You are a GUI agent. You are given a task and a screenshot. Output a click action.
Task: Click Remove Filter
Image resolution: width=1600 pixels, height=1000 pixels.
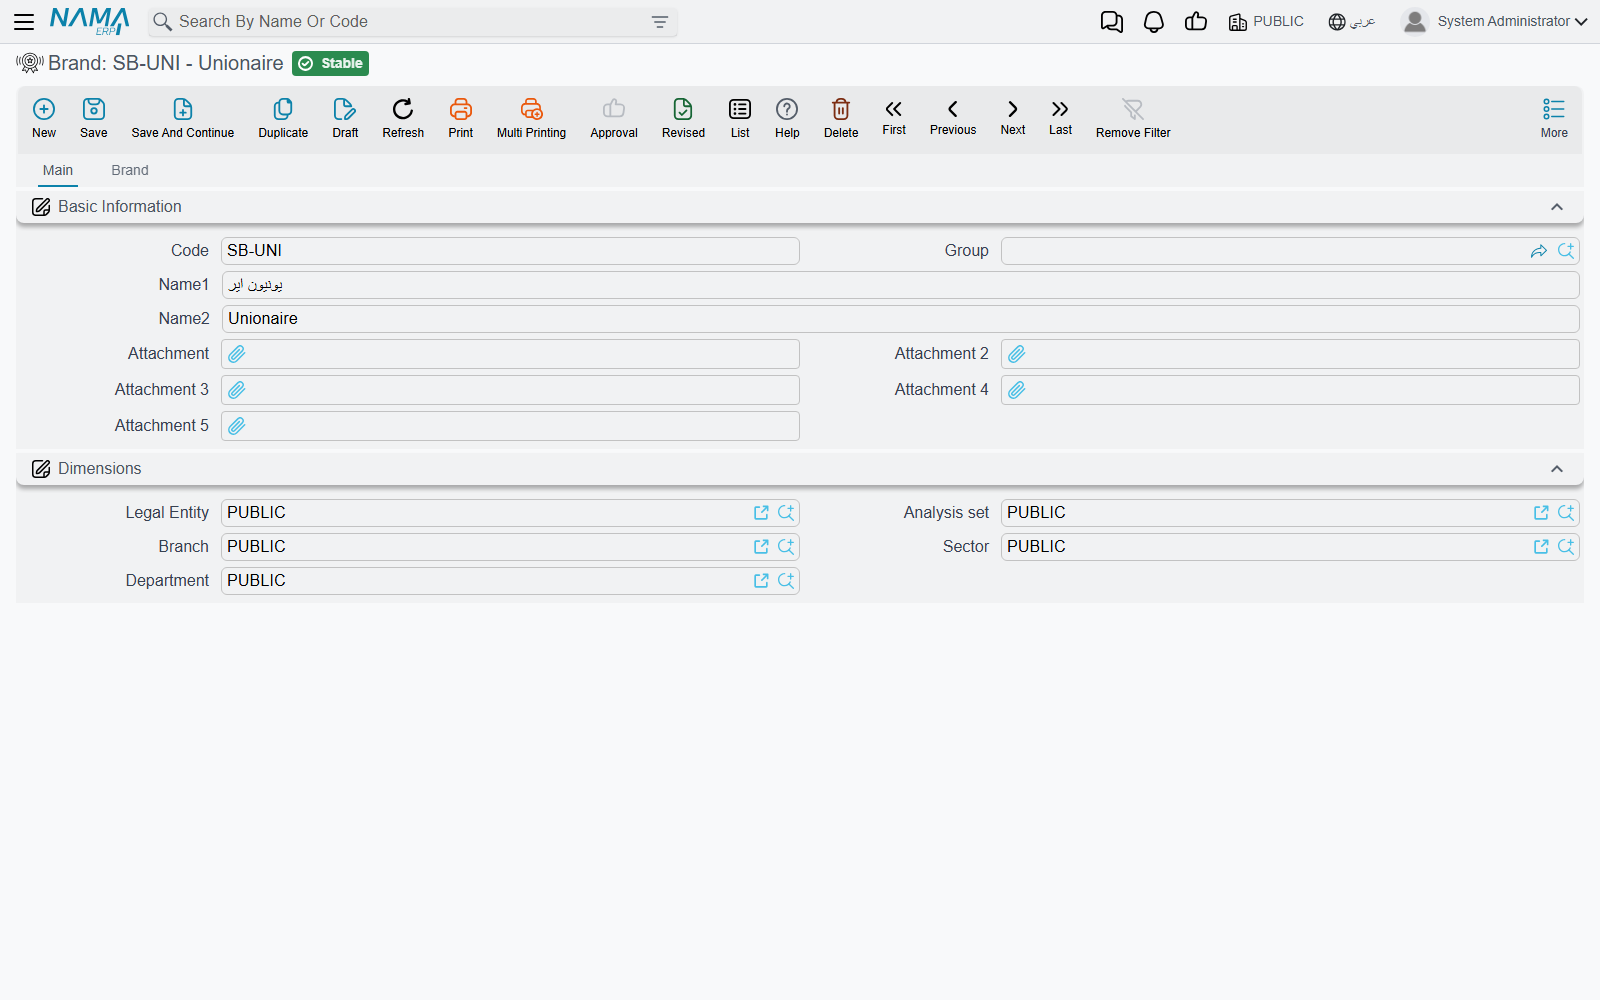1133,118
